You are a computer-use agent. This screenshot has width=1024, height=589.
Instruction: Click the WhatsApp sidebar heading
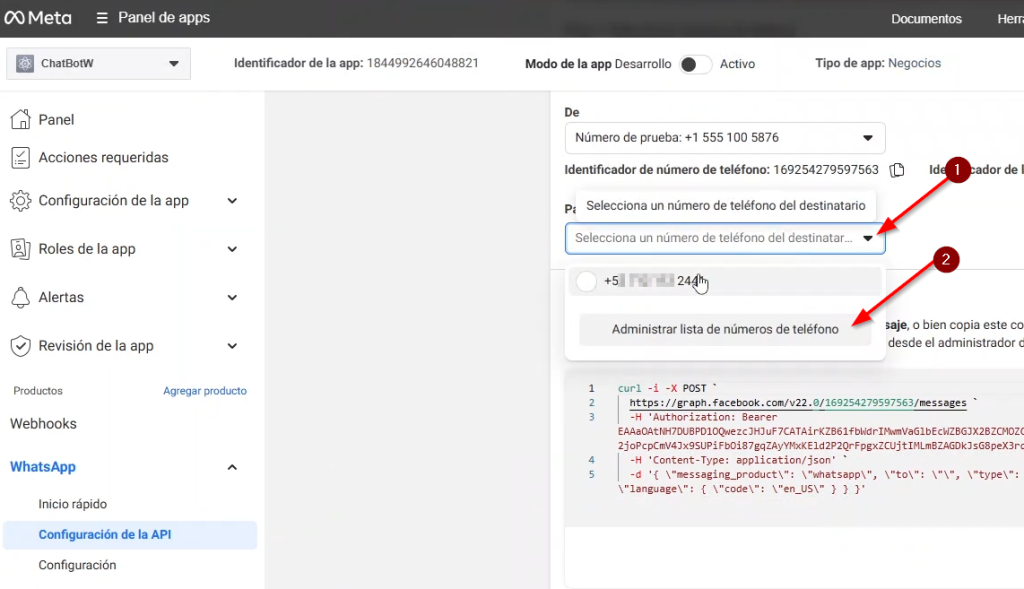[43, 467]
